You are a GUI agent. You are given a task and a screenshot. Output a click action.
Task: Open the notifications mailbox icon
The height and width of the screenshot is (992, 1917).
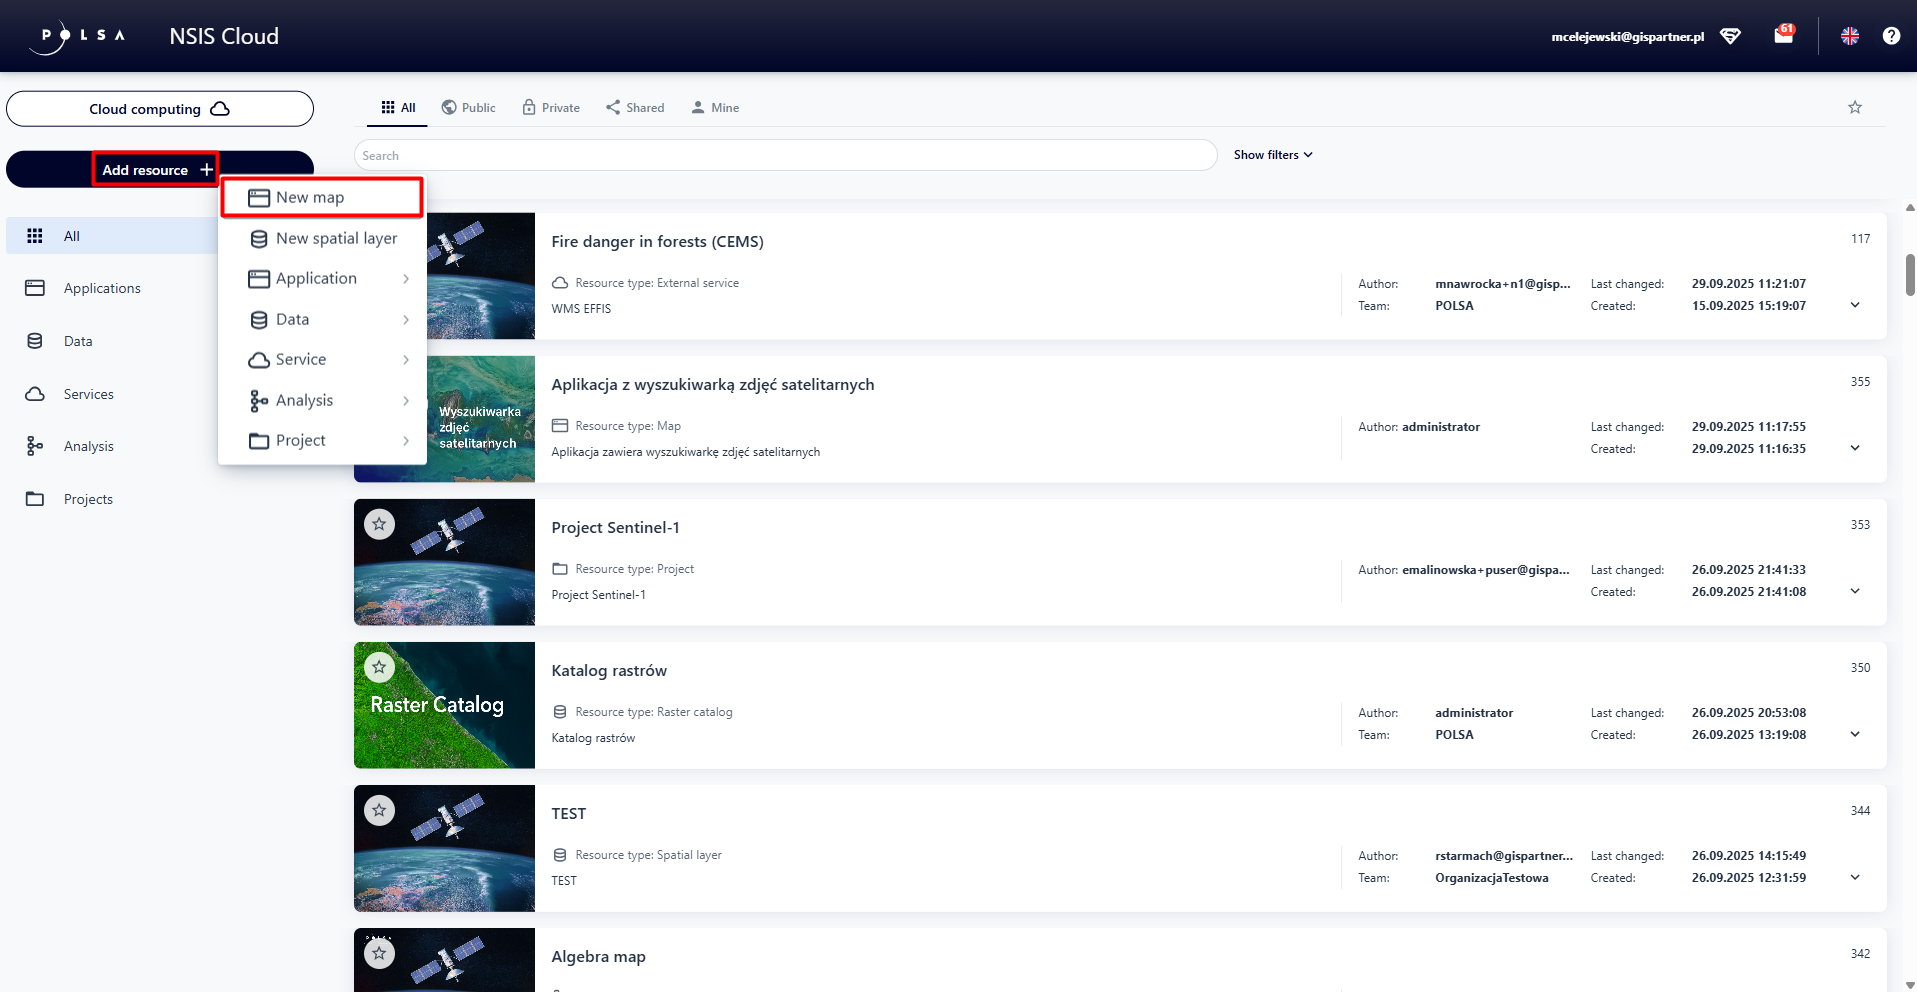click(1784, 35)
